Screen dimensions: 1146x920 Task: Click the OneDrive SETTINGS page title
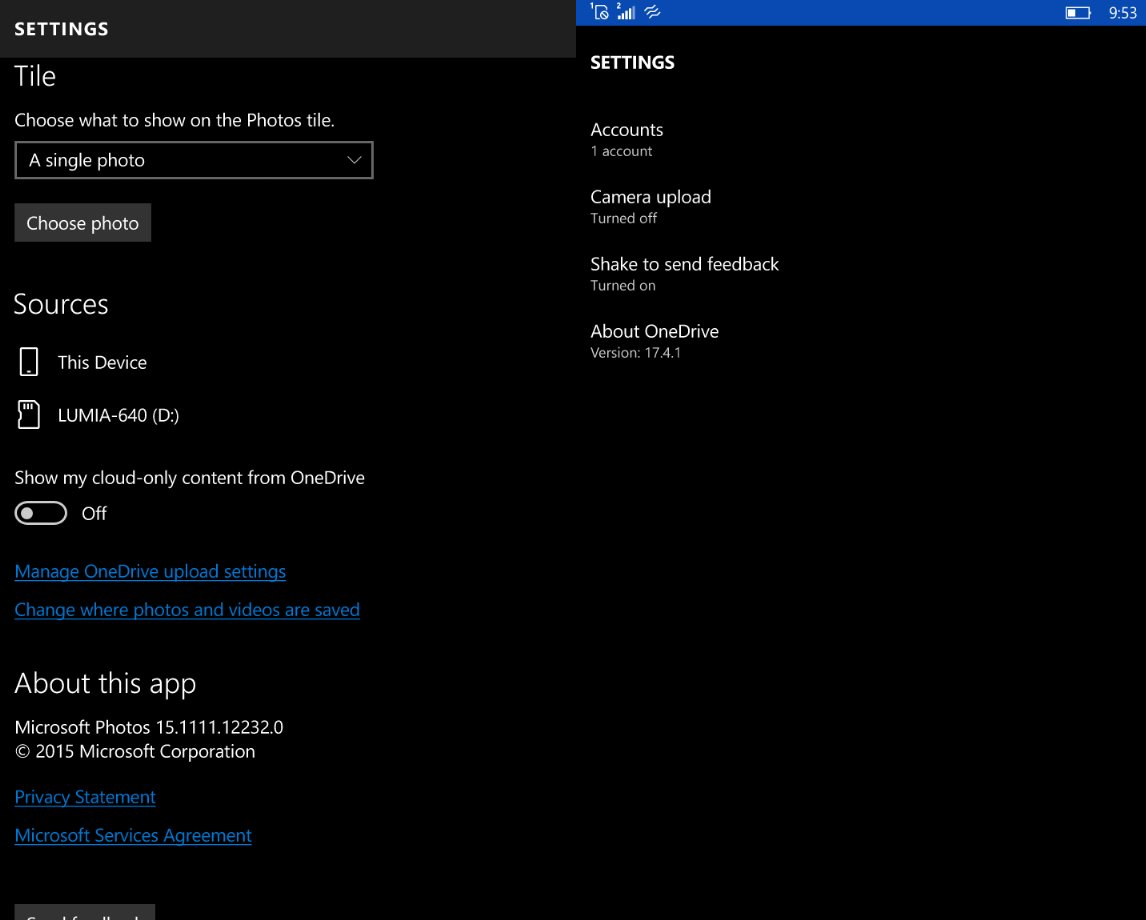[x=632, y=63]
